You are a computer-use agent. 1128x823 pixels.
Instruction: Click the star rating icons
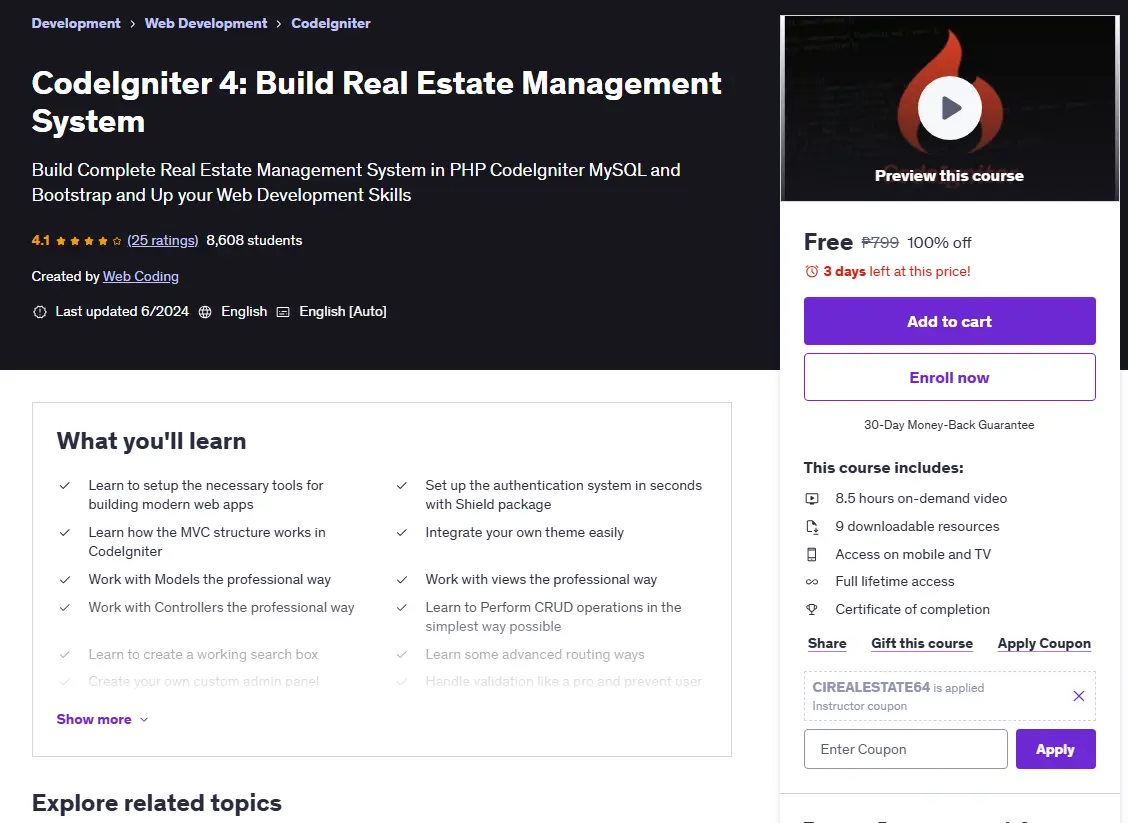(88, 241)
